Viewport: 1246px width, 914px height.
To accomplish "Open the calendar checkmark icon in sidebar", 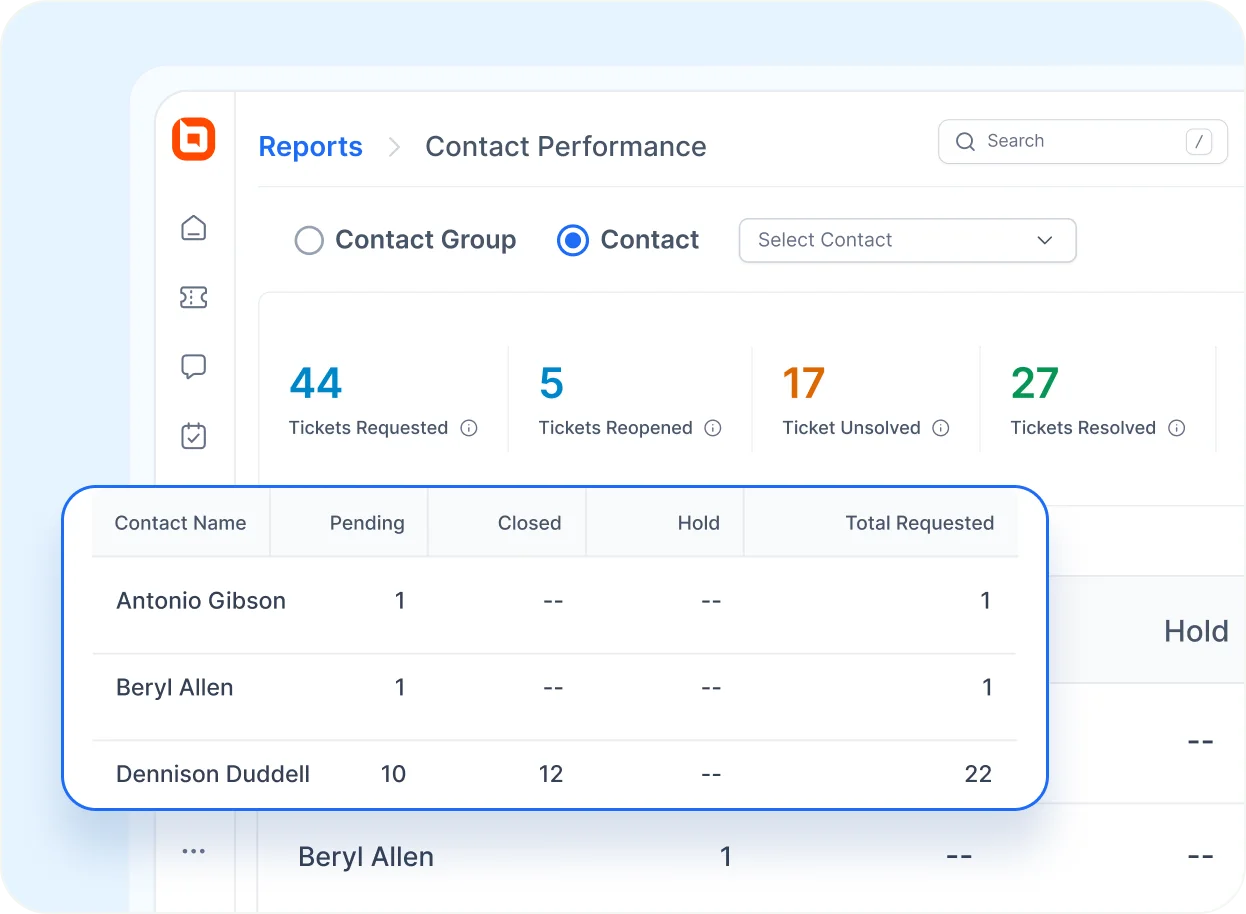I will (193, 436).
